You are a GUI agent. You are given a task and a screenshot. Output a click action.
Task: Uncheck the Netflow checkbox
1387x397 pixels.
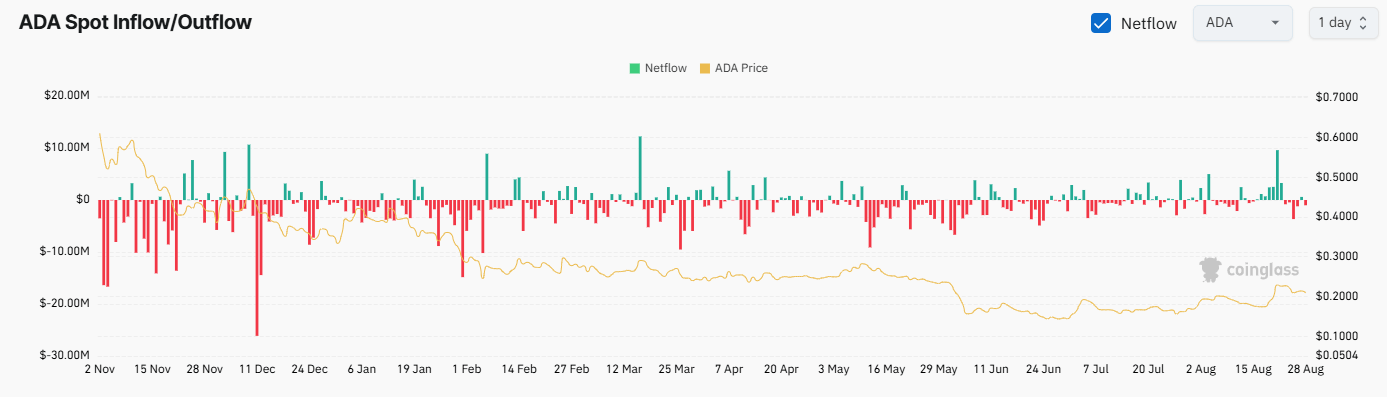[x=1101, y=23]
